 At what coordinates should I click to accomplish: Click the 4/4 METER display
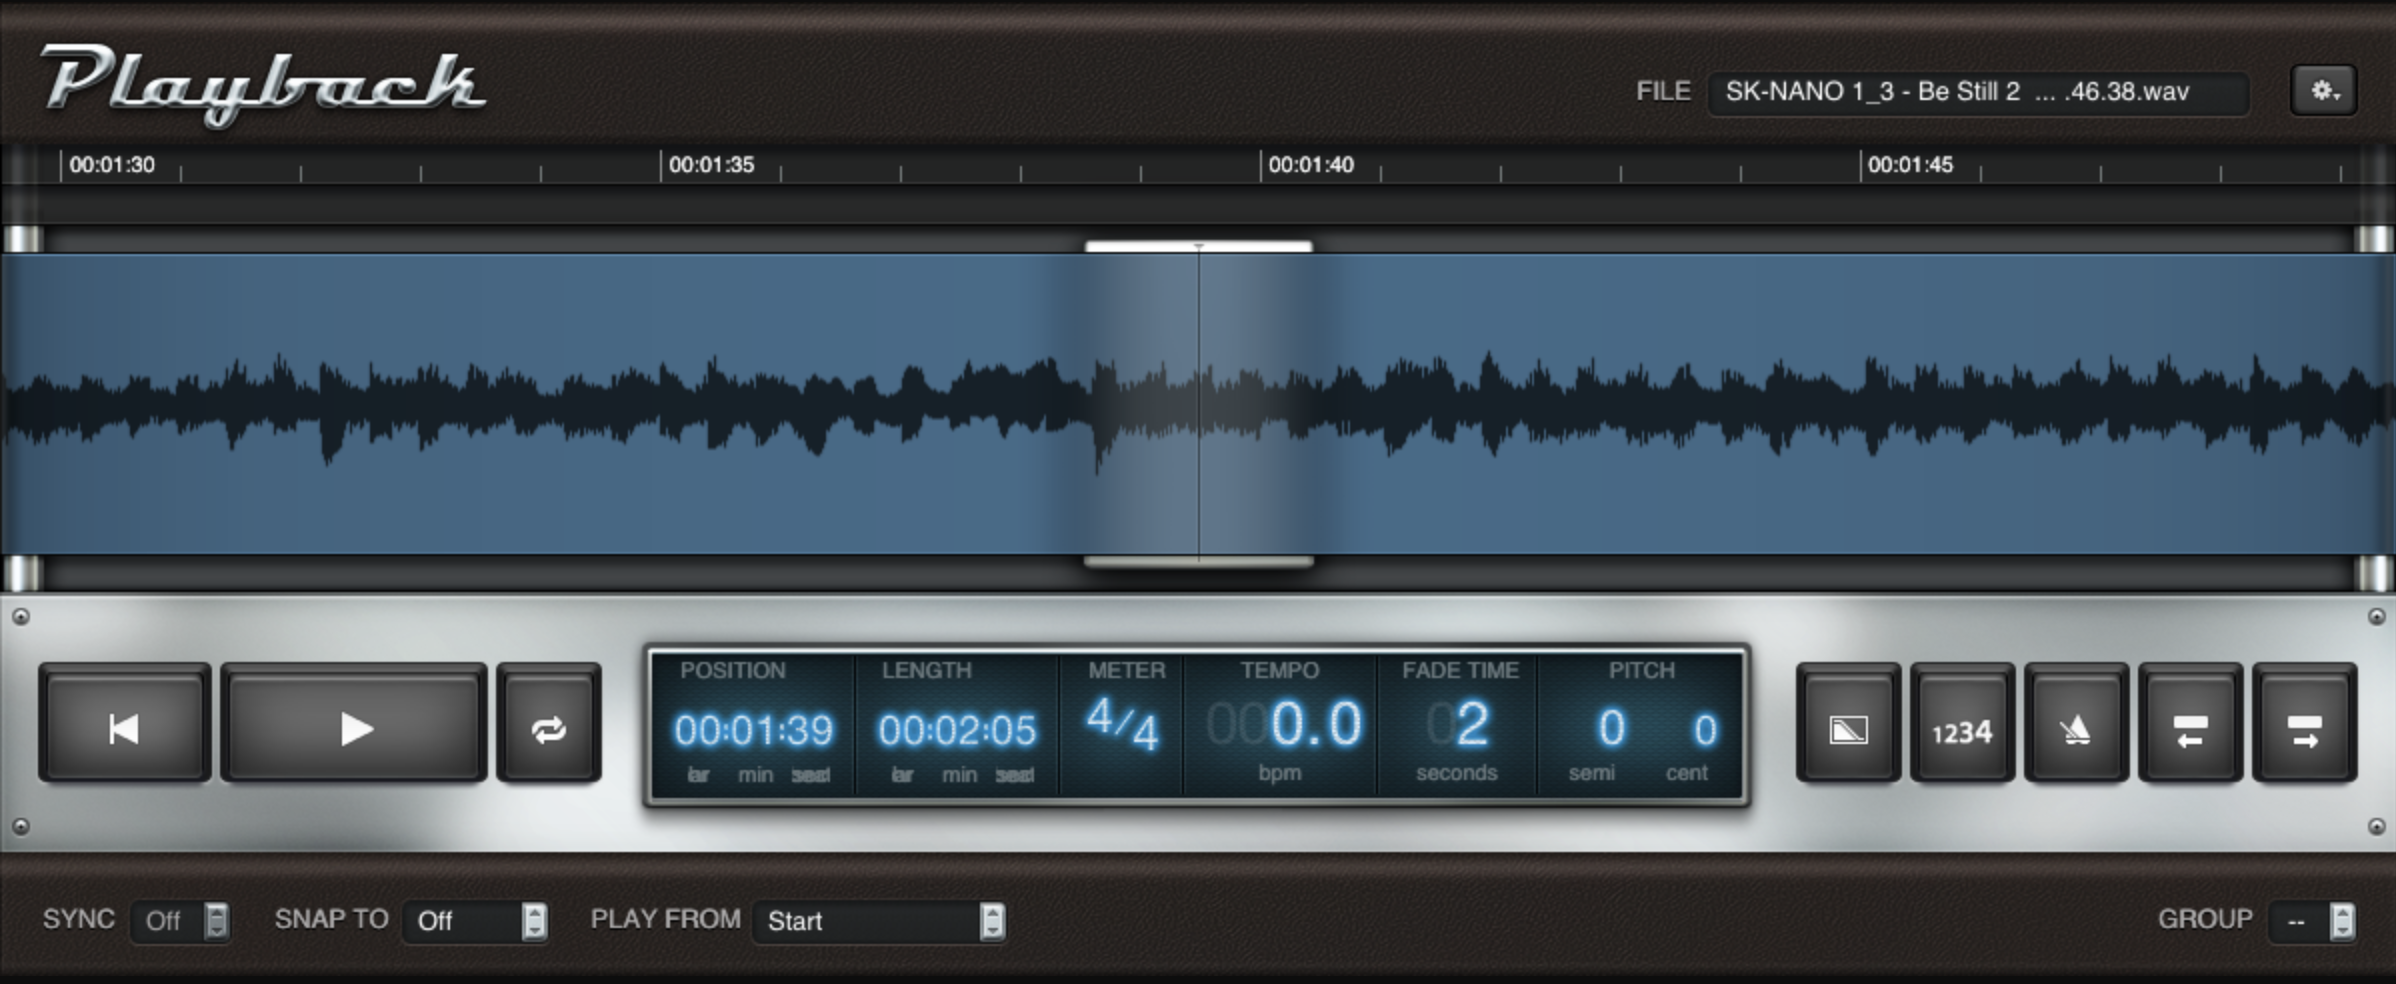click(1124, 725)
